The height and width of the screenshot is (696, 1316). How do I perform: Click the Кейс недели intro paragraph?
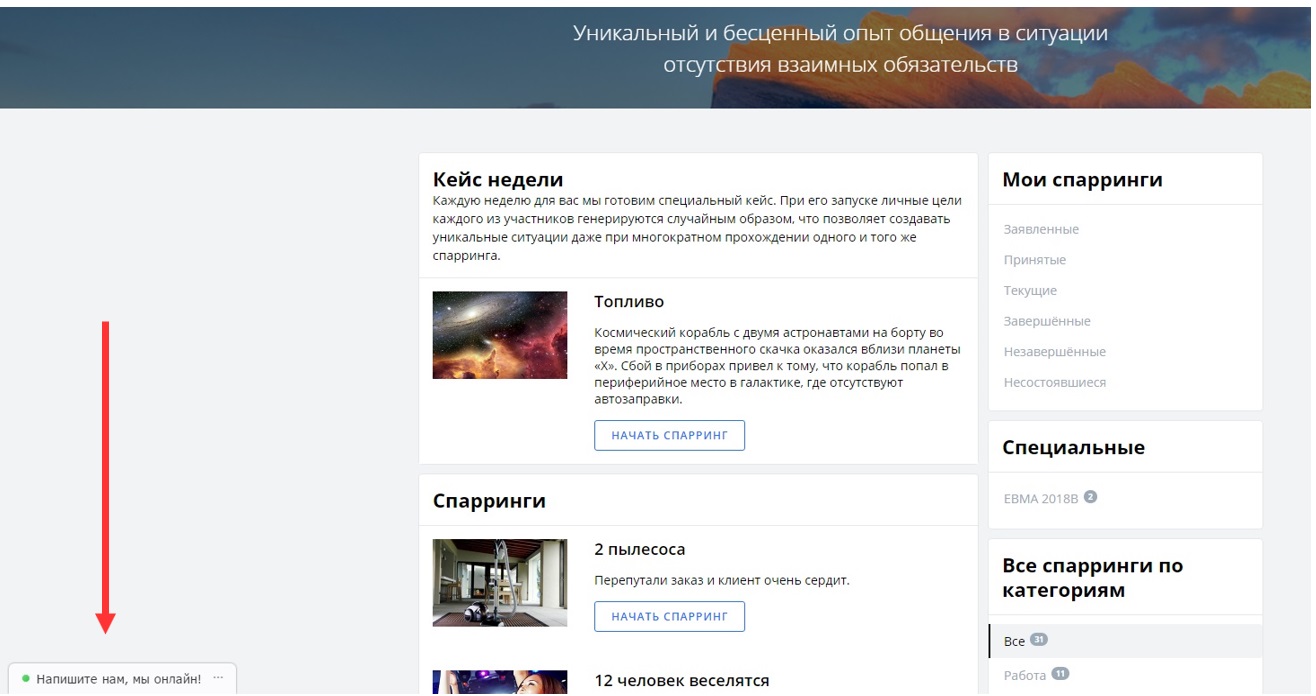pos(697,228)
